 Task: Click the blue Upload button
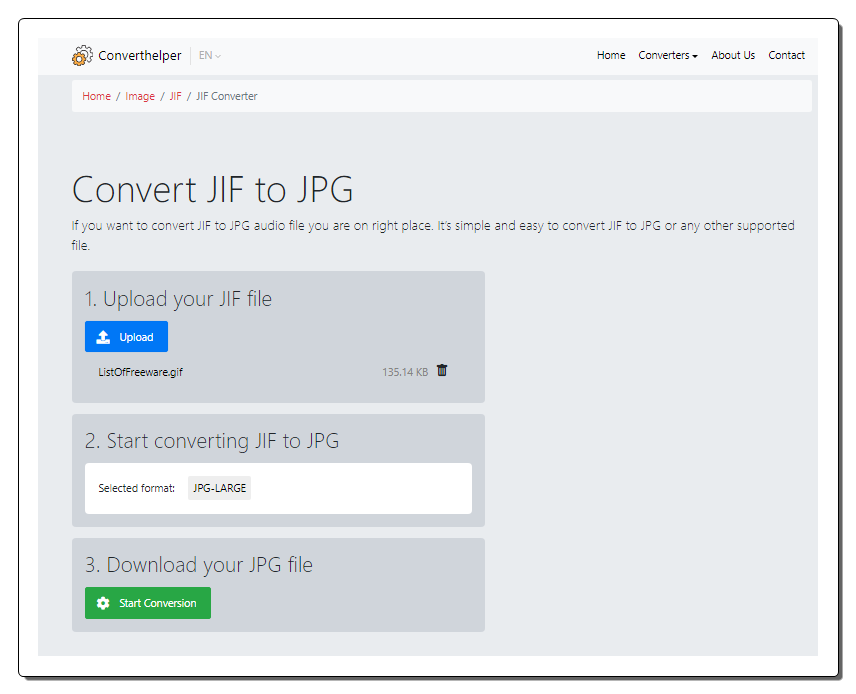click(126, 336)
